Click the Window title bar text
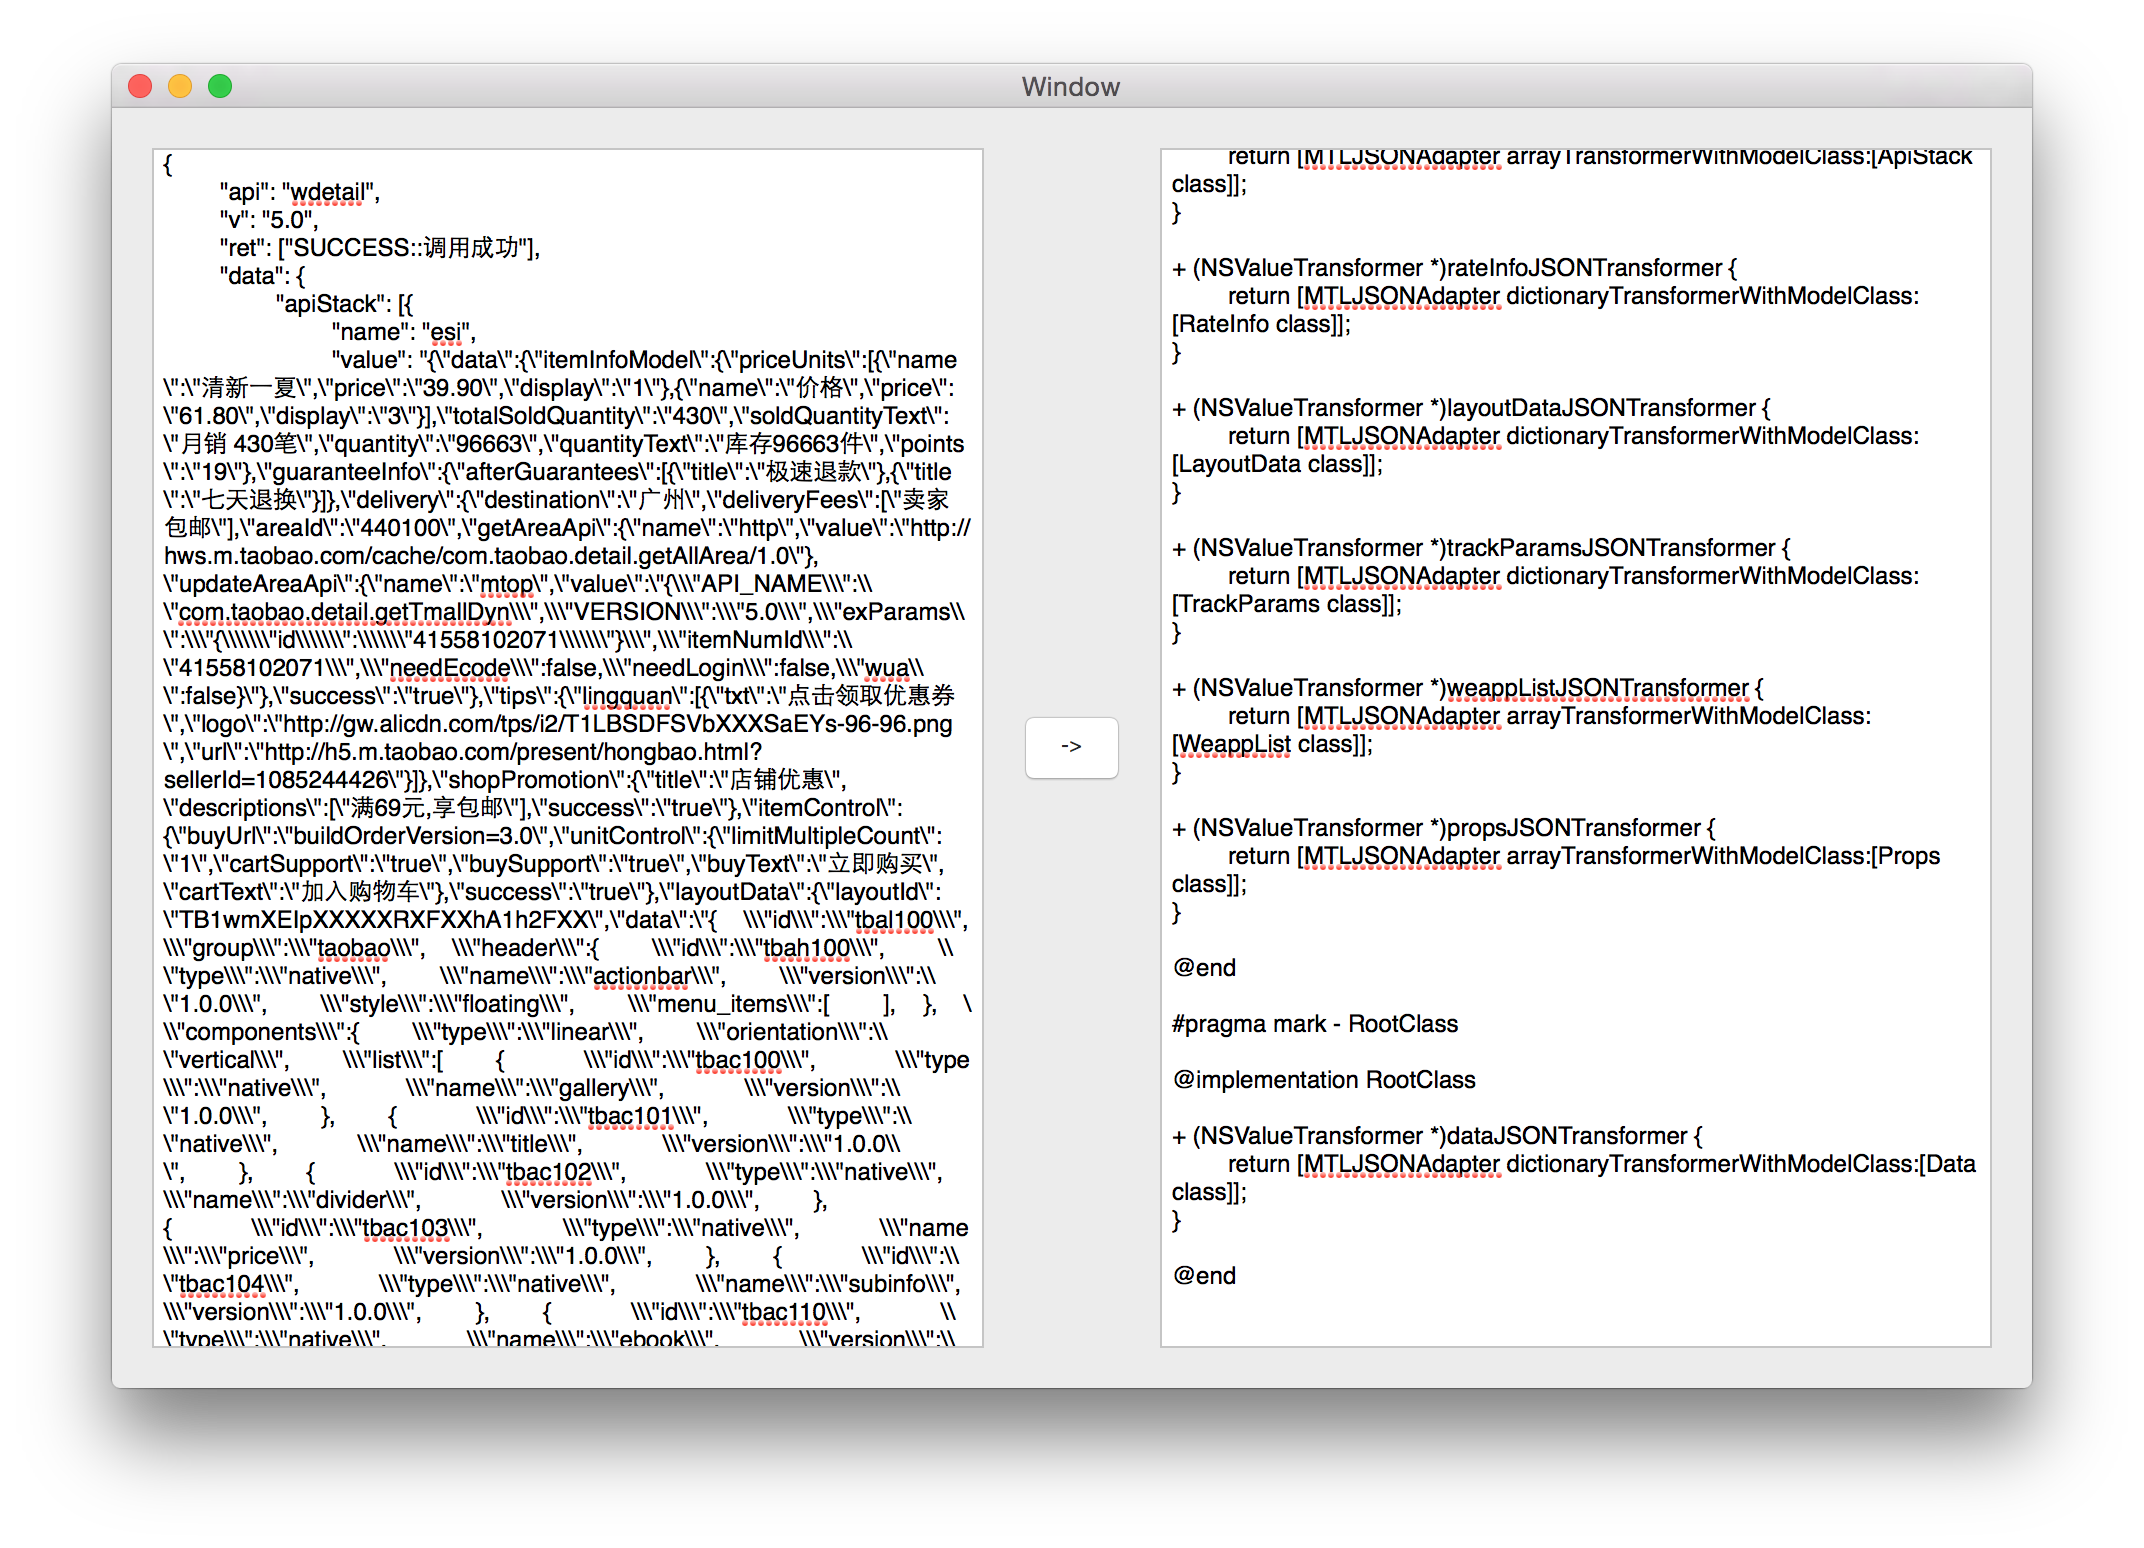 [1070, 87]
